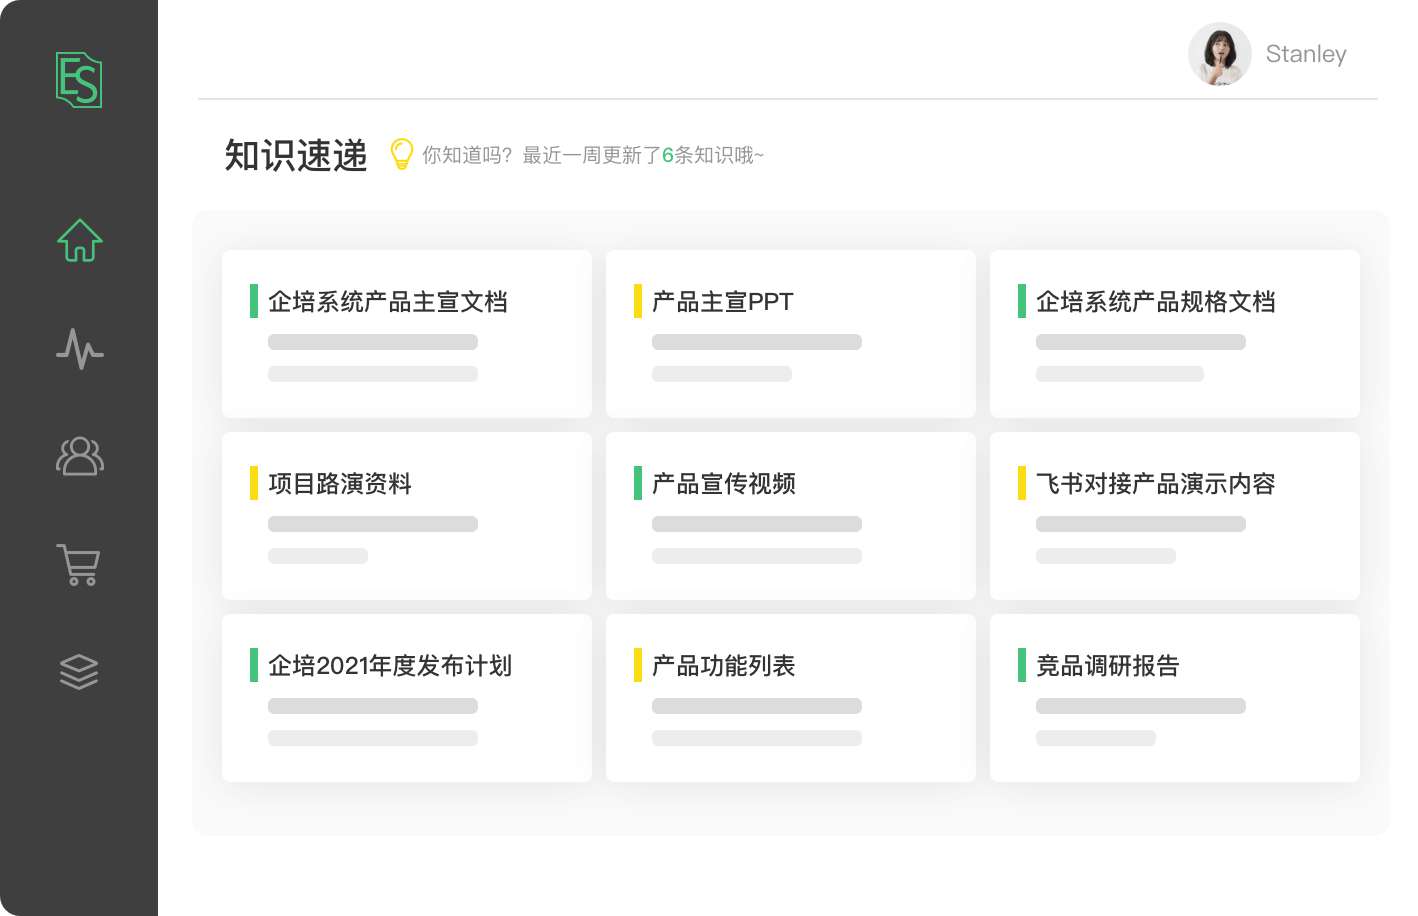Image resolution: width=1418 pixels, height=916 pixels.
Task: Click the green 6 updated knowledge count link
Action: point(665,156)
